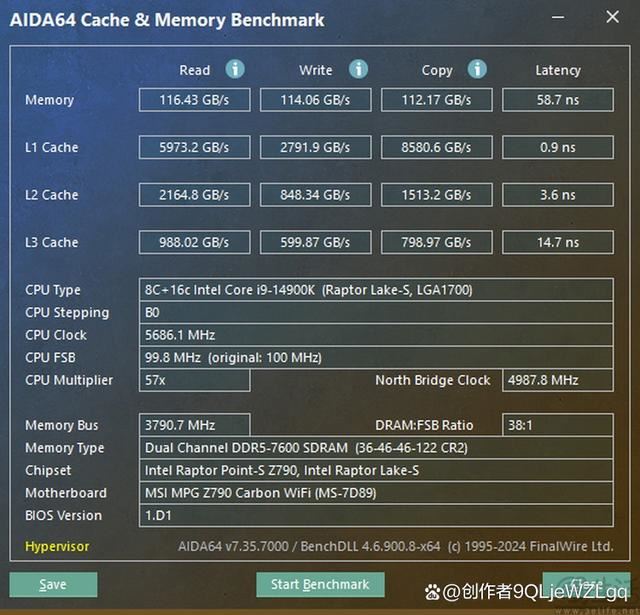Click the North Bridge Clock value box
The image size is (640, 615).
click(557, 380)
